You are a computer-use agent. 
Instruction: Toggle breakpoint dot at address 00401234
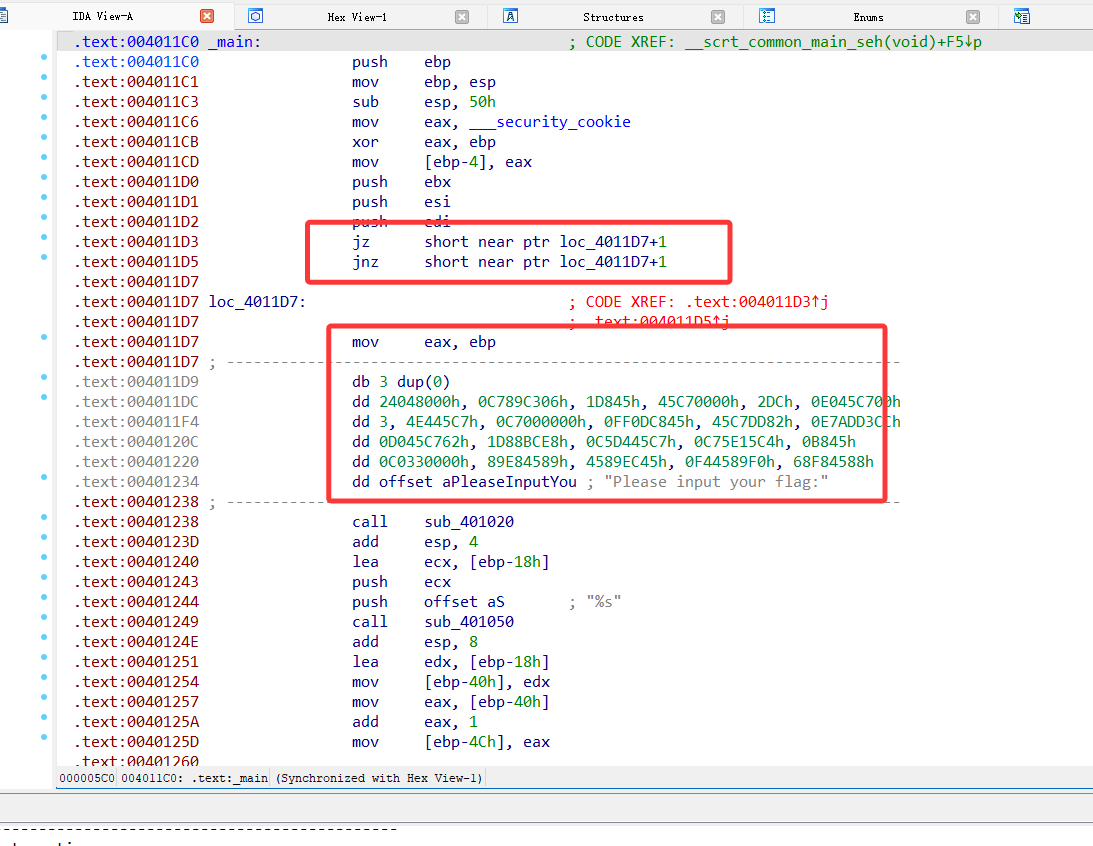[x=44, y=477]
